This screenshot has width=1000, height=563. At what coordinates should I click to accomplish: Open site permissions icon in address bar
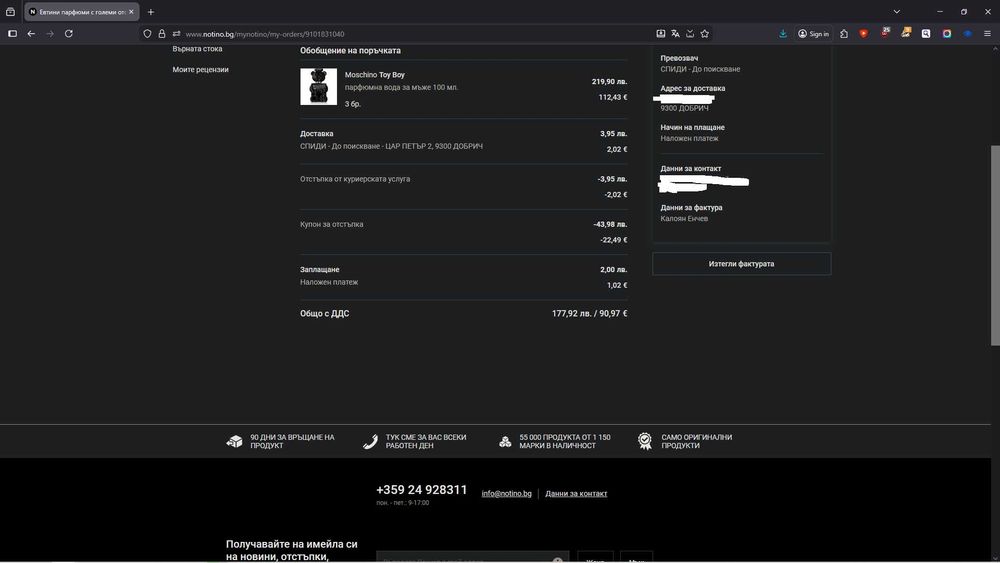[177, 34]
